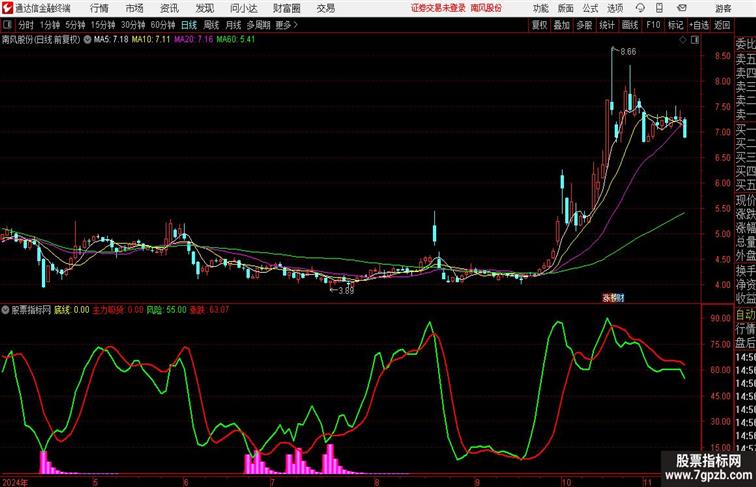The image size is (756, 487).
Task: Click the 统计 statistics button
Action: point(607,25)
